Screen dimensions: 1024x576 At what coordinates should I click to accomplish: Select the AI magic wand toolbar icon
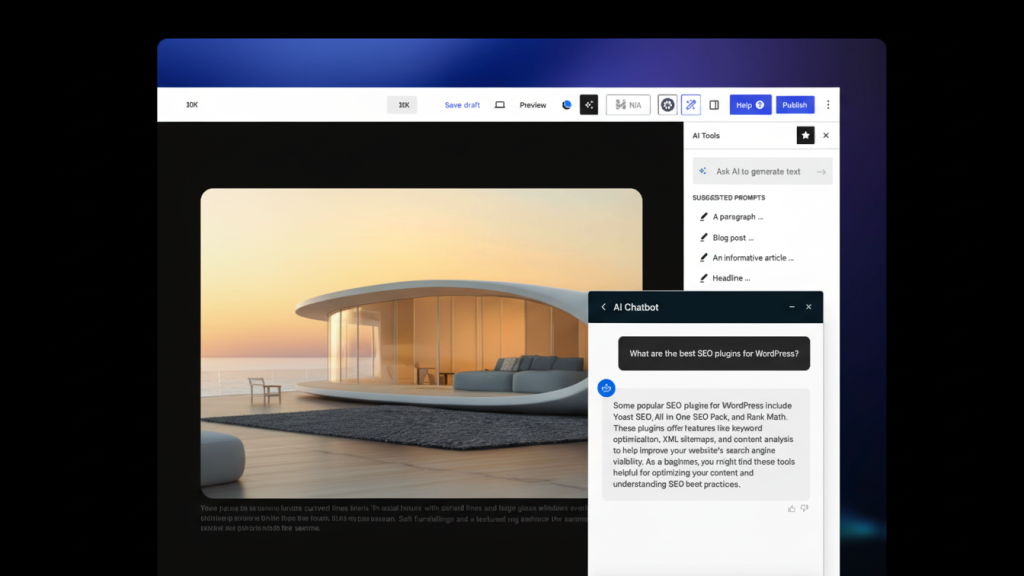(691, 105)
